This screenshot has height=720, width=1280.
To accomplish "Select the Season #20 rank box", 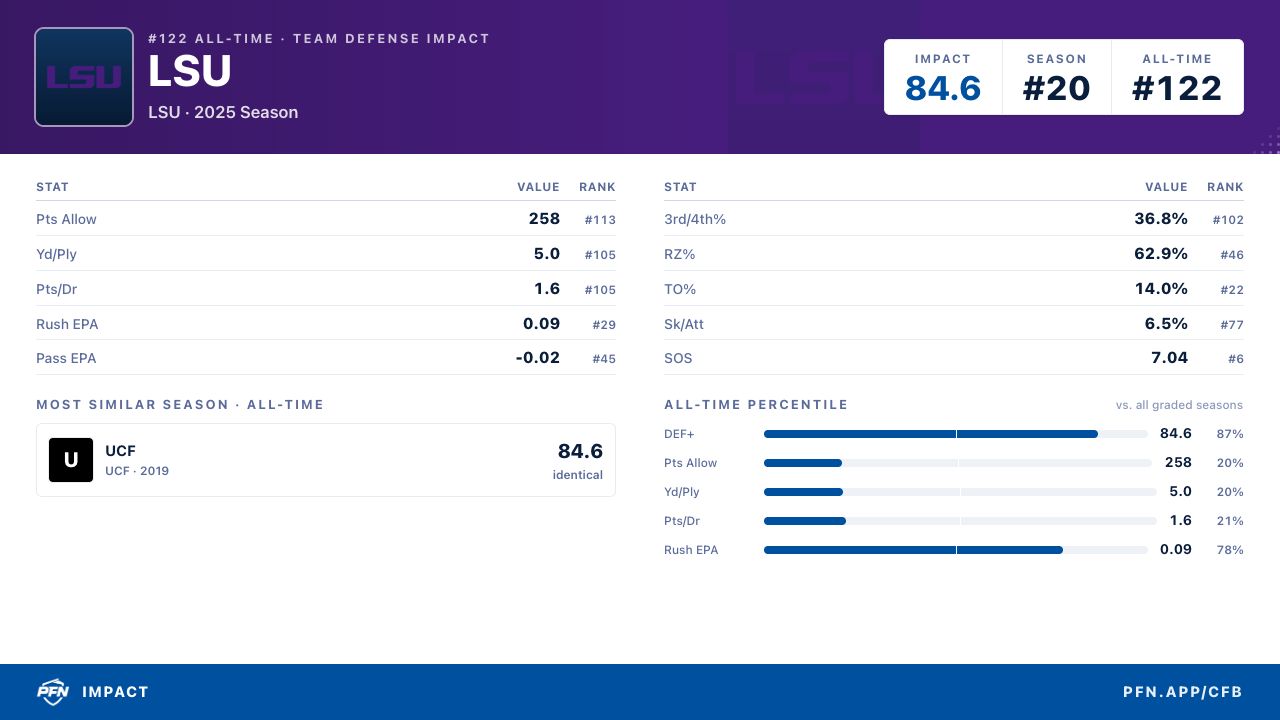I will pyautogui.click(x=1056, y=77).
